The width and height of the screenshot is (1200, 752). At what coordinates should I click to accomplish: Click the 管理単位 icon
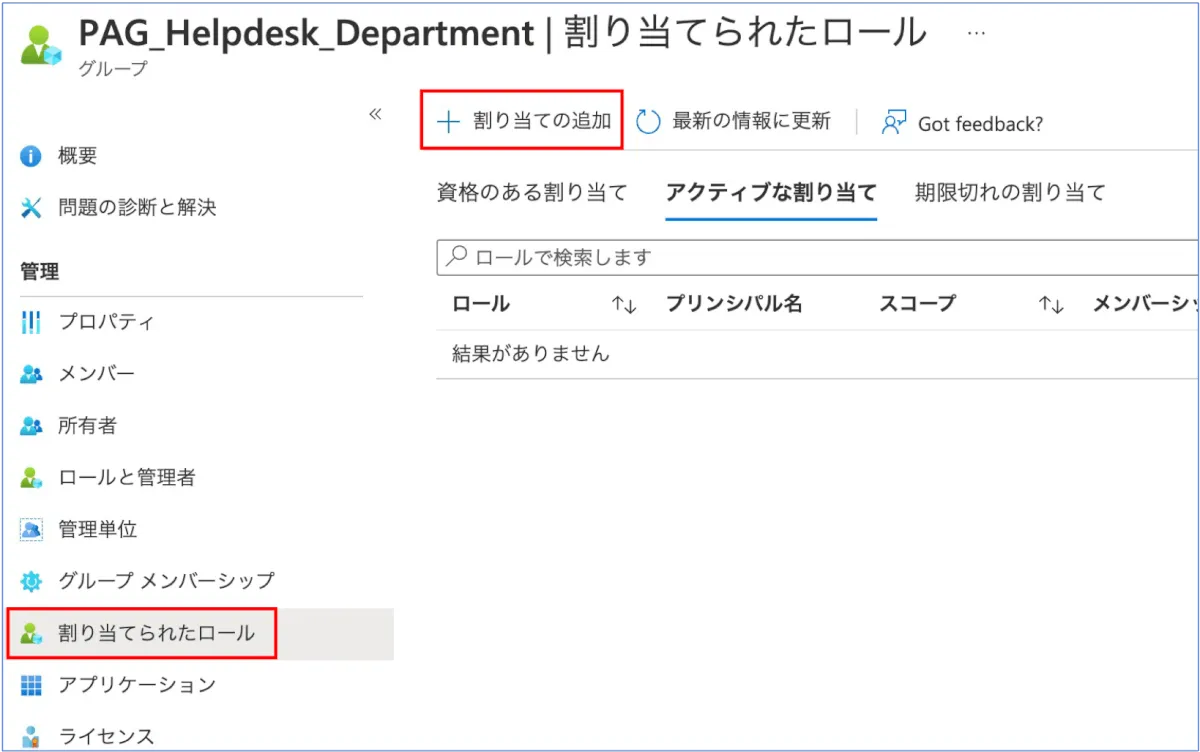click(32, 529)
